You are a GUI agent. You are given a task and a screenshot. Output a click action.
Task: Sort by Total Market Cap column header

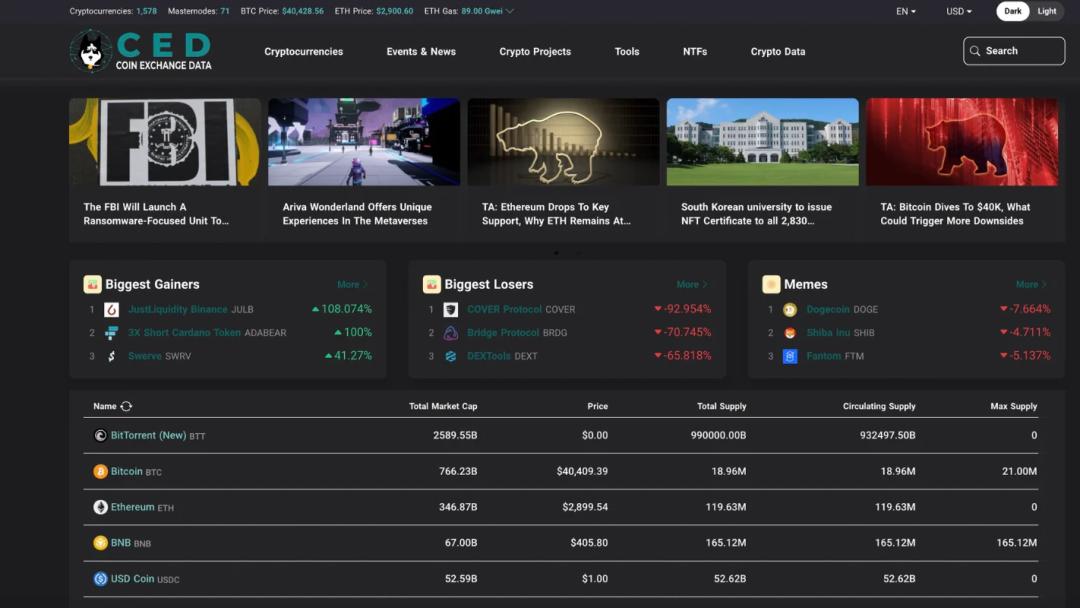click(x=443, y=406)
